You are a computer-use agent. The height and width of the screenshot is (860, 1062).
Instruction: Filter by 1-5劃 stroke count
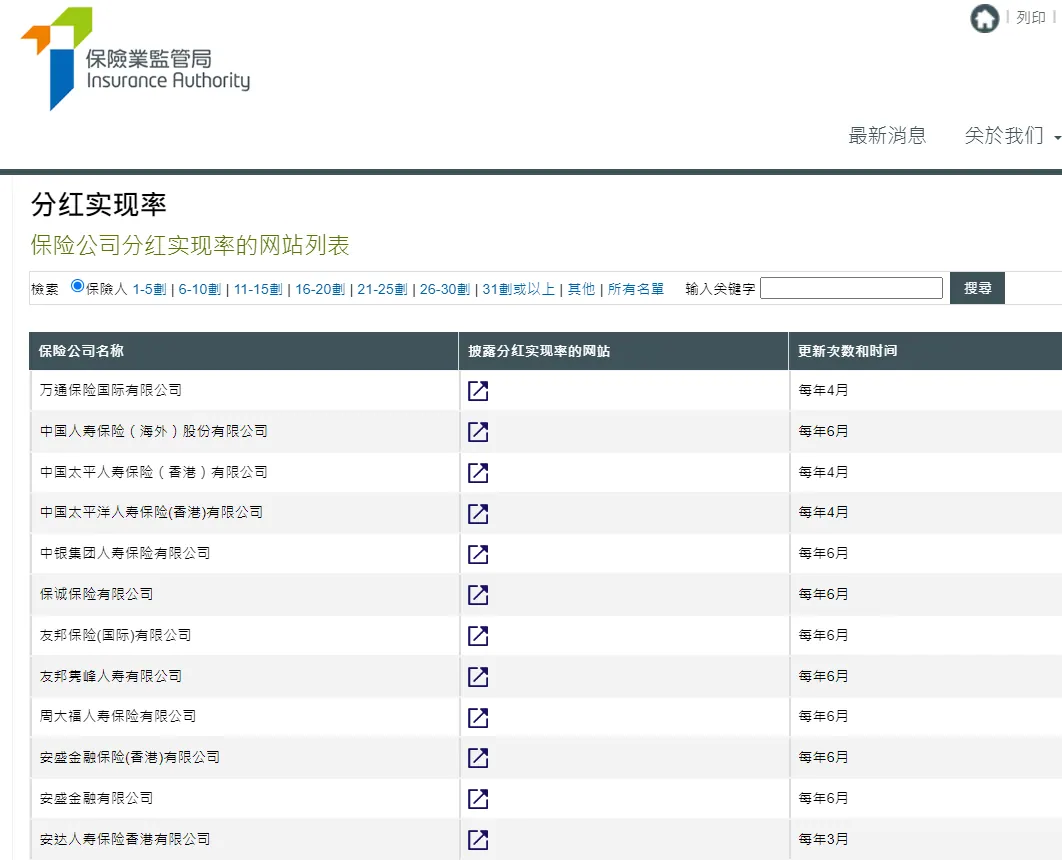[x=149, y=289]
